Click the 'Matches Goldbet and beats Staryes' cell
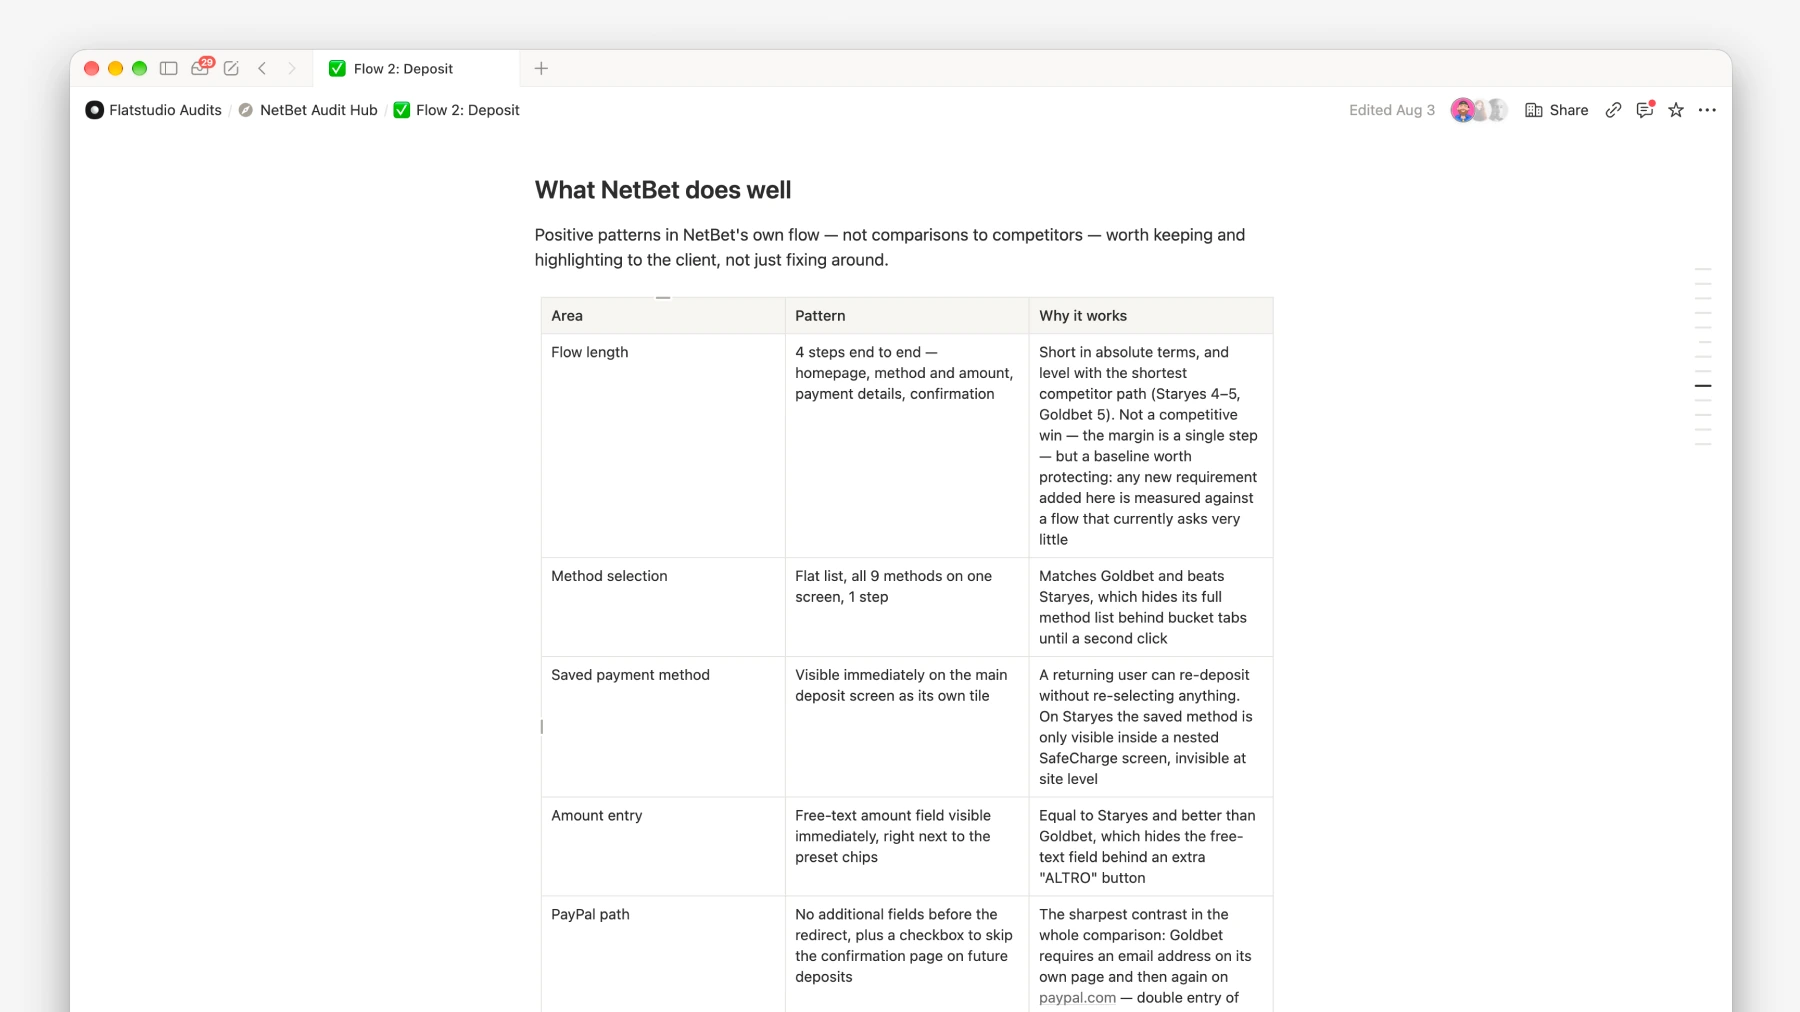 [x=1151, y=607]
